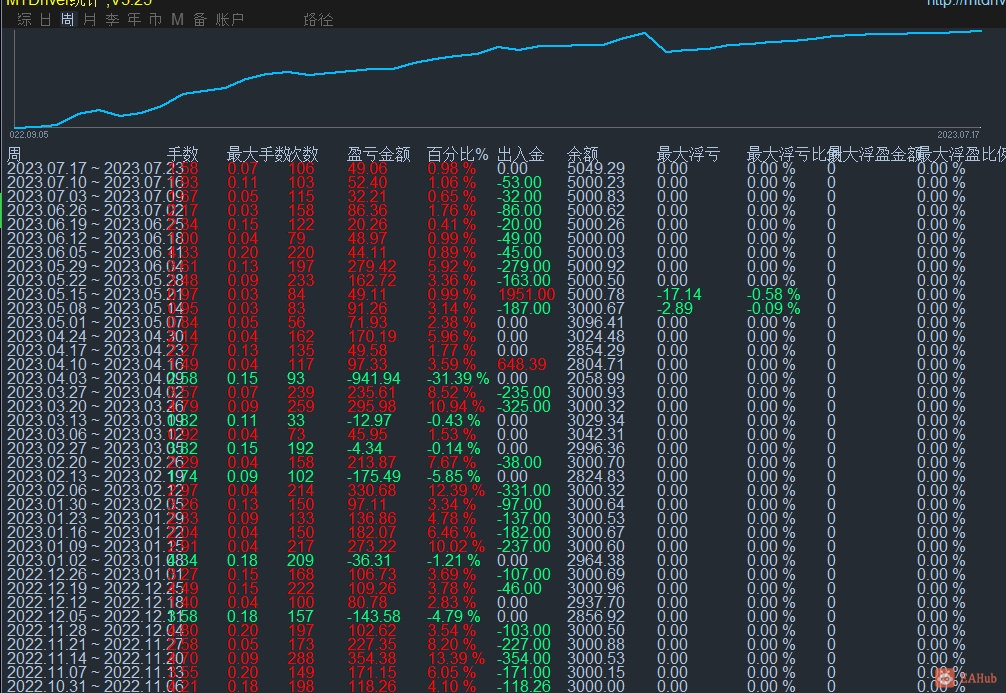
Task: Click the 出入金 column header
Action: [520, 154]
